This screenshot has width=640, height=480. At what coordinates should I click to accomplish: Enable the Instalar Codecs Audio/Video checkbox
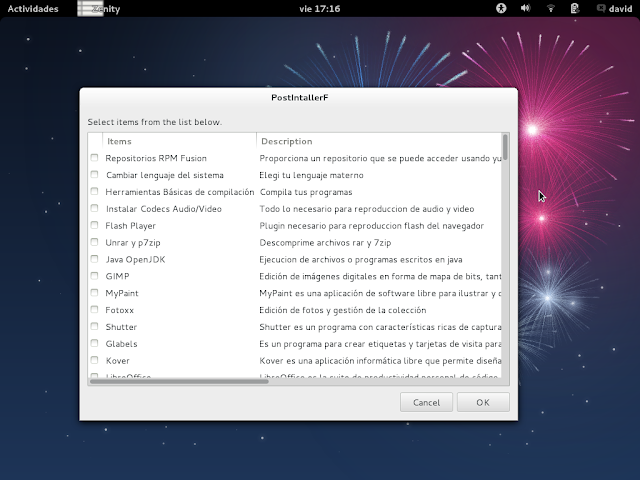(x=94, y=208)
